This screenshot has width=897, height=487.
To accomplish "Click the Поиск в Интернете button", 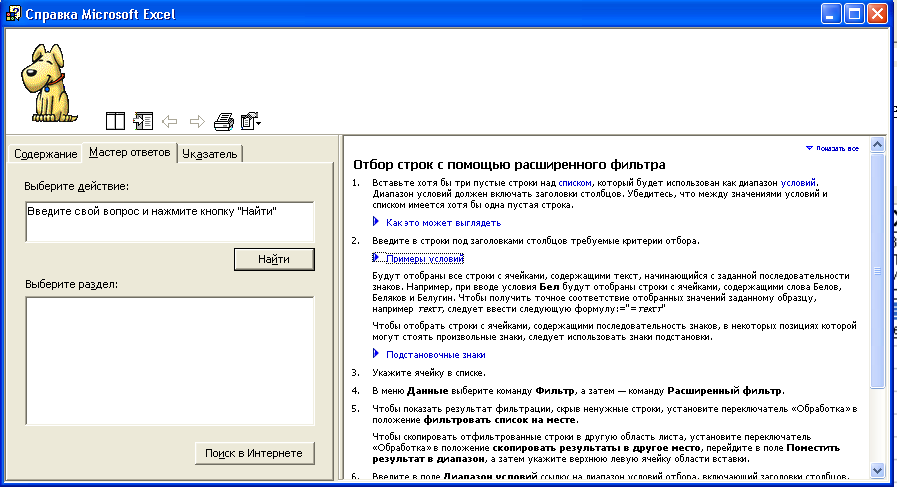I will pyautogui.click(x=254, y=453).
